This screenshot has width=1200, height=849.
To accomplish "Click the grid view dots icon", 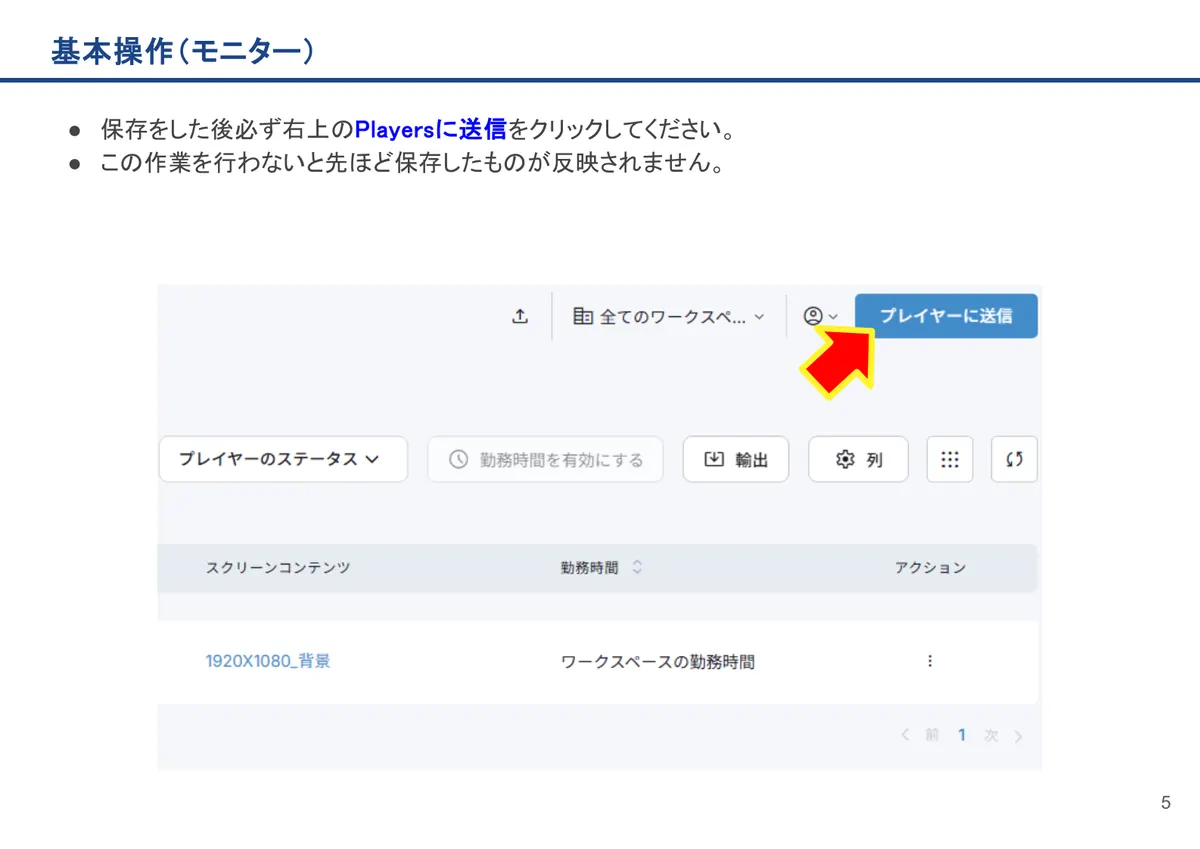I will (950, 460).
